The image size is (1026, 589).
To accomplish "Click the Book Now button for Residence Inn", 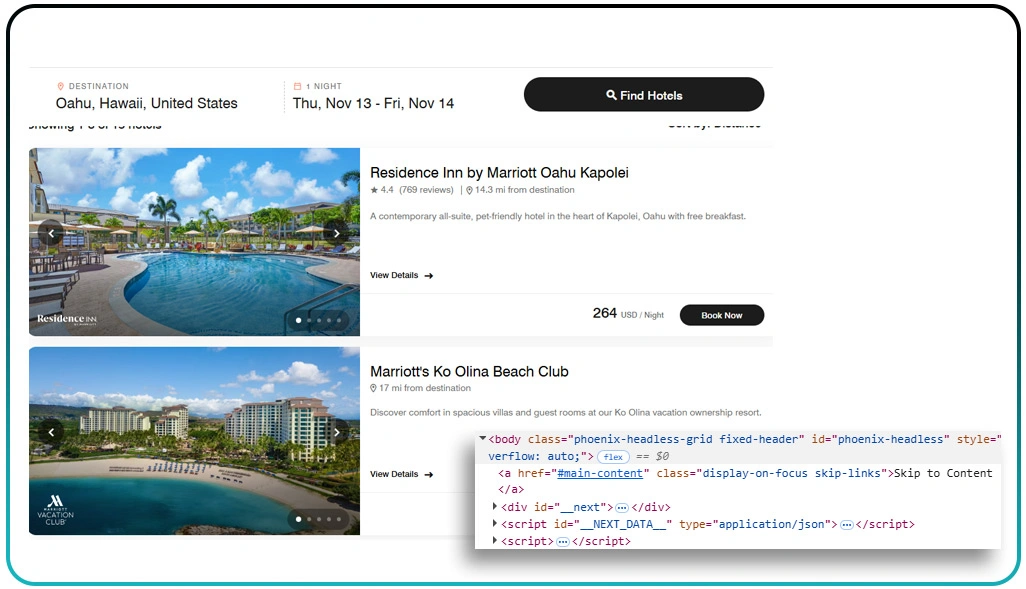I will coord(721,315).
